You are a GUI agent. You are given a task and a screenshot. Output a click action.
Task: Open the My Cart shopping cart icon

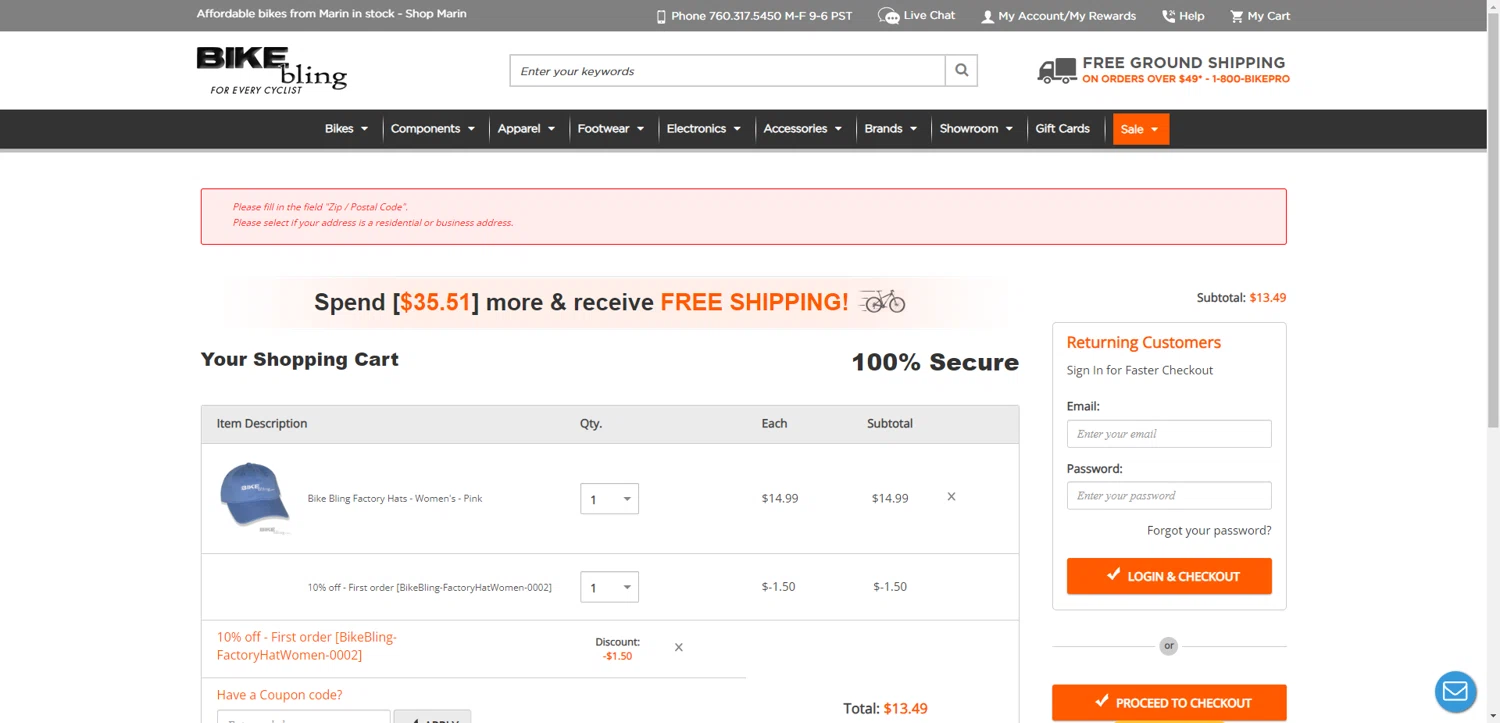(1236, 16)
